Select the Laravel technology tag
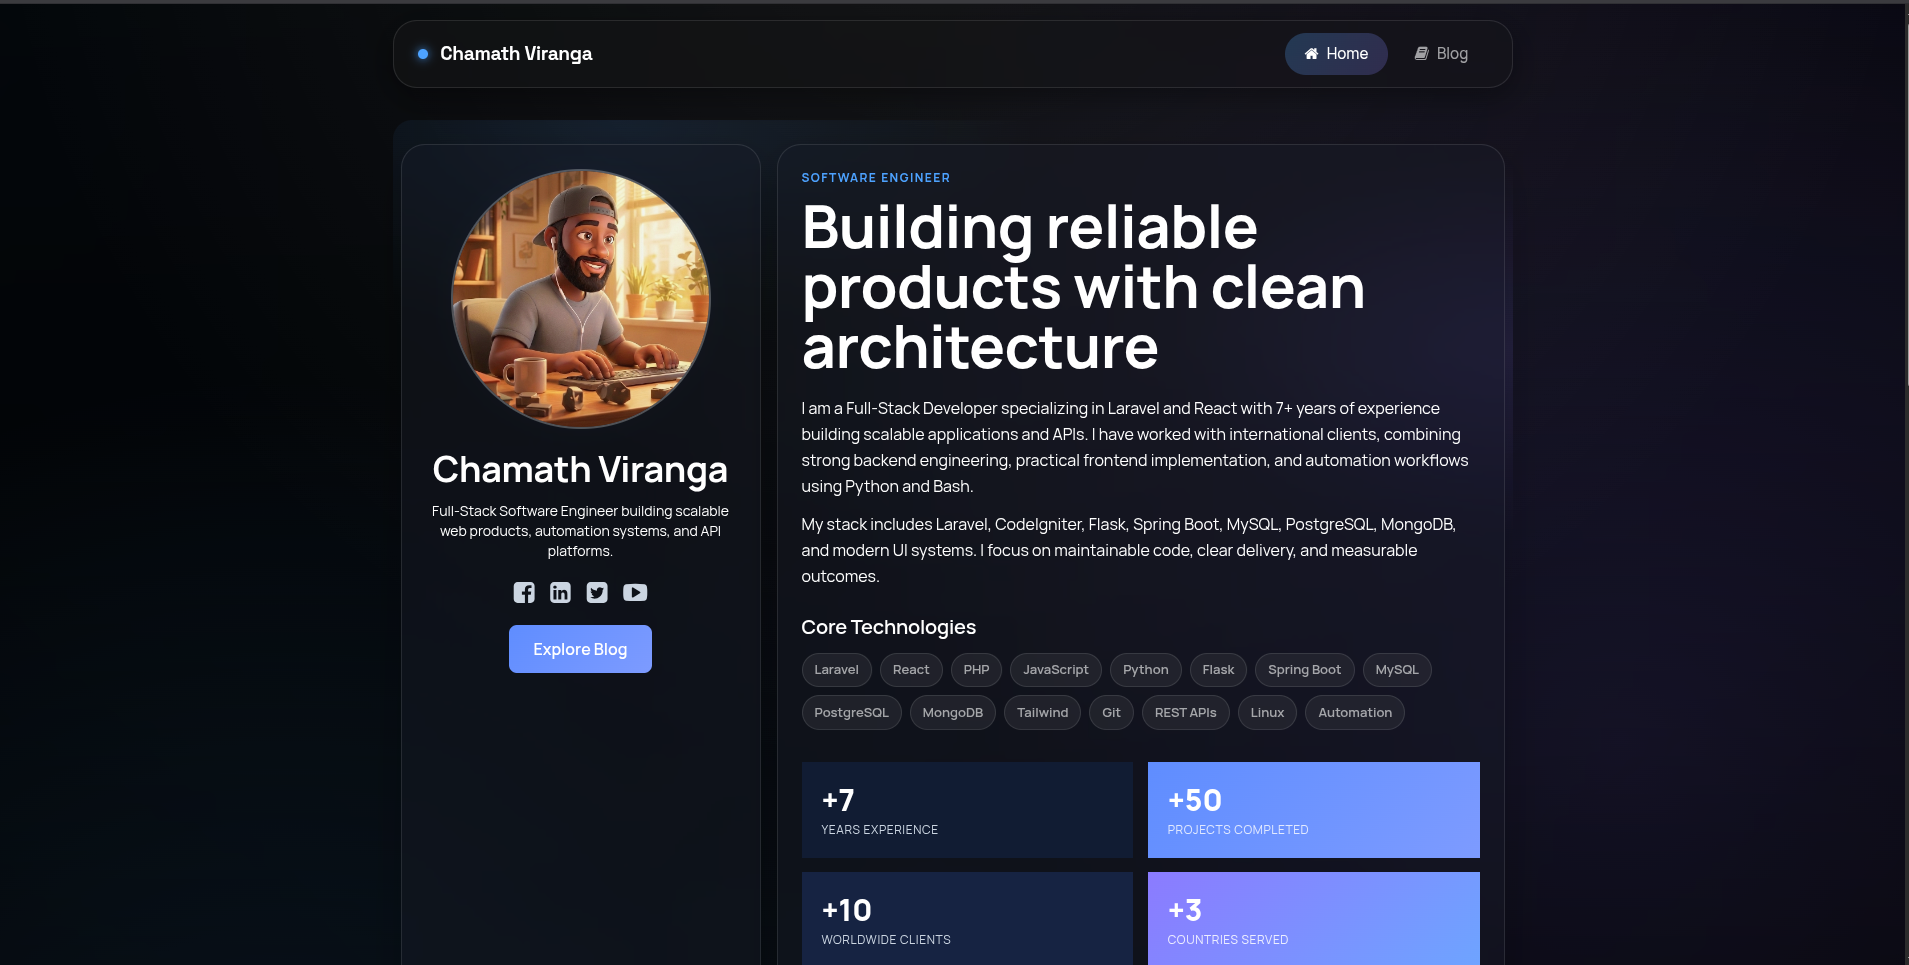Image resolution: width=1909 pixels, height=965 pixels. 836,670
